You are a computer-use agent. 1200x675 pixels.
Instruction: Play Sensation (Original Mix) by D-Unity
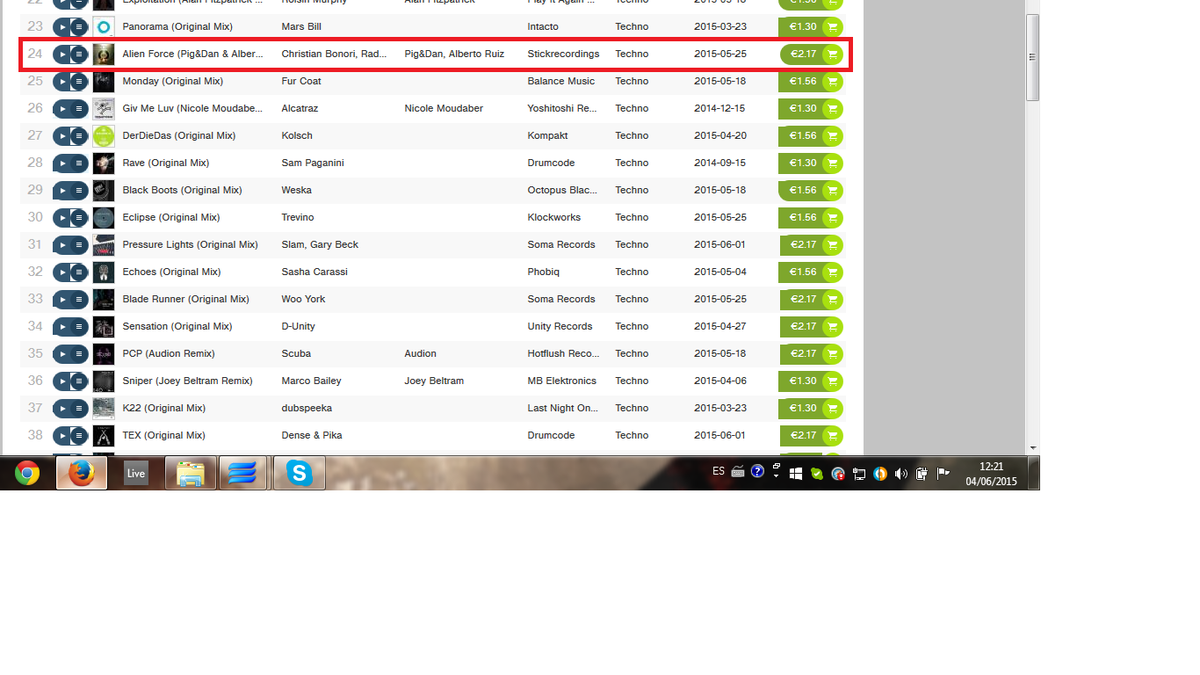(x=62, y=326)
